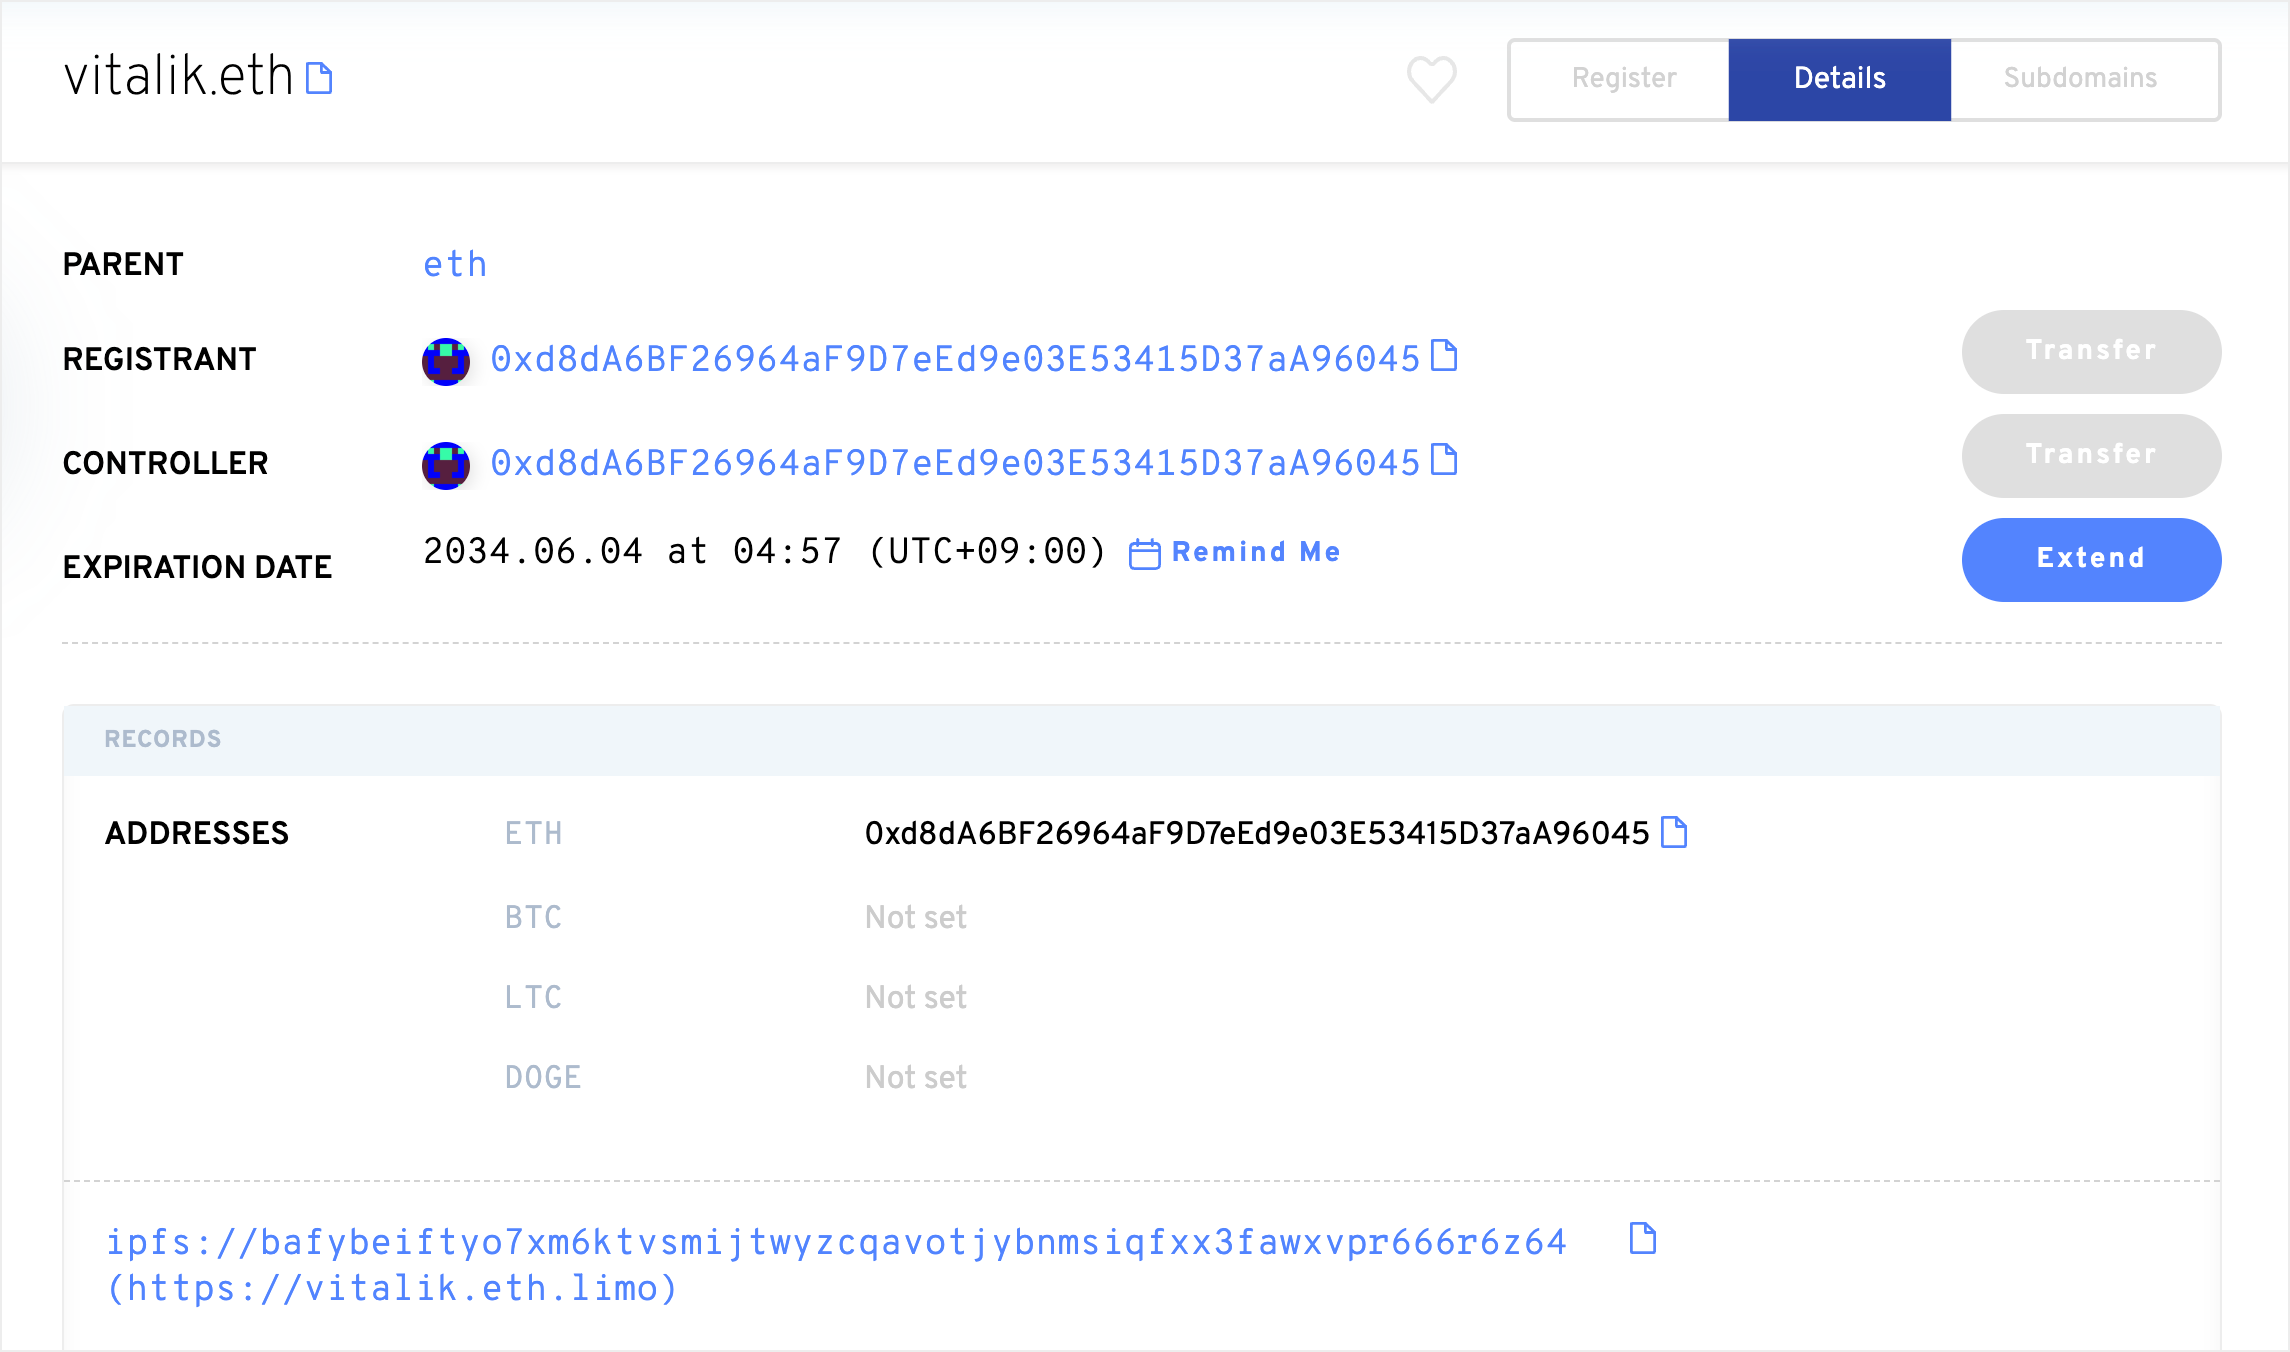Click Transfer button for registrant

point(2090,351)
